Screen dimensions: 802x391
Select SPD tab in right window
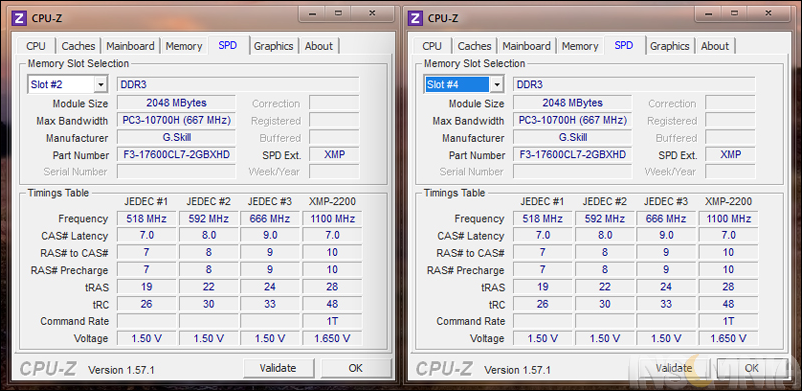tap(624, 45)
